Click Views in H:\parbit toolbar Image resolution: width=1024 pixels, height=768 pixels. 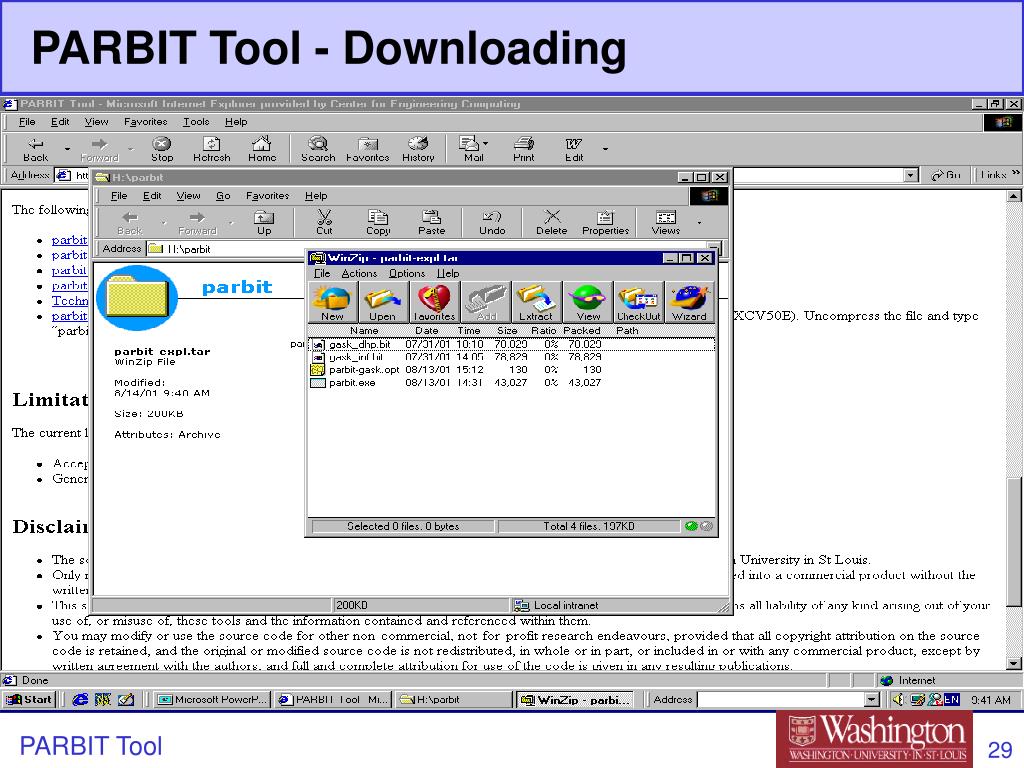pyautogui.click(x=665, y=222)
